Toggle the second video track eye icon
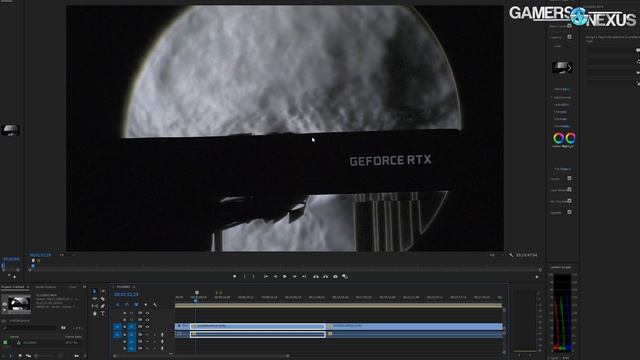This screenshot has height=360, width=640. click(147, 320)
